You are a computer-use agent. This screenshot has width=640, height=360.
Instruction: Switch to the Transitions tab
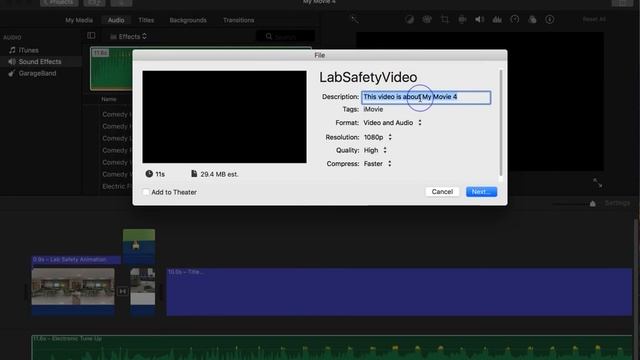click(x=239, y=20)
